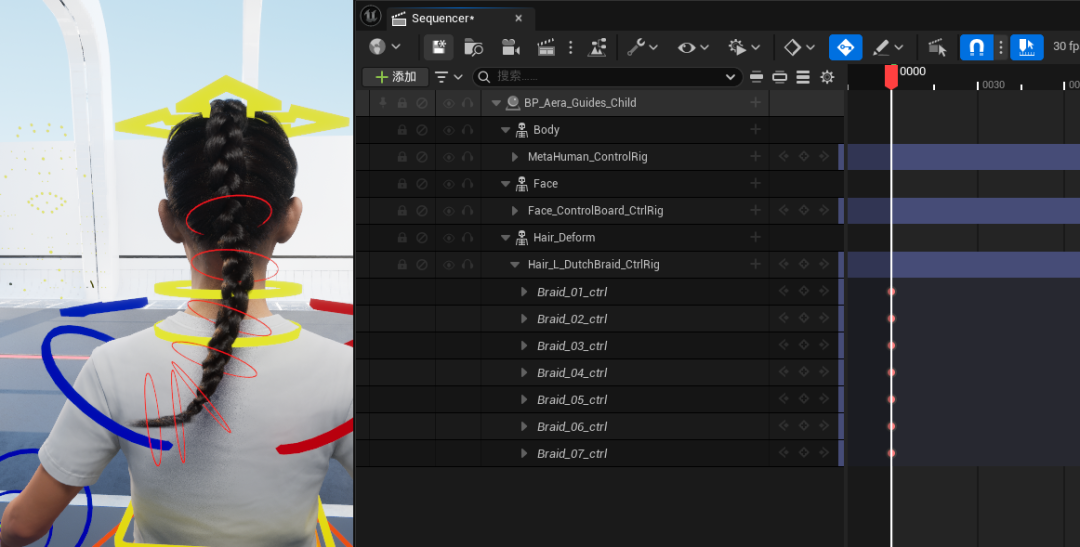Go to next key on Hair_L_DutchBraid_CtrlRig

pyautogui.click(x=824, y=264)
